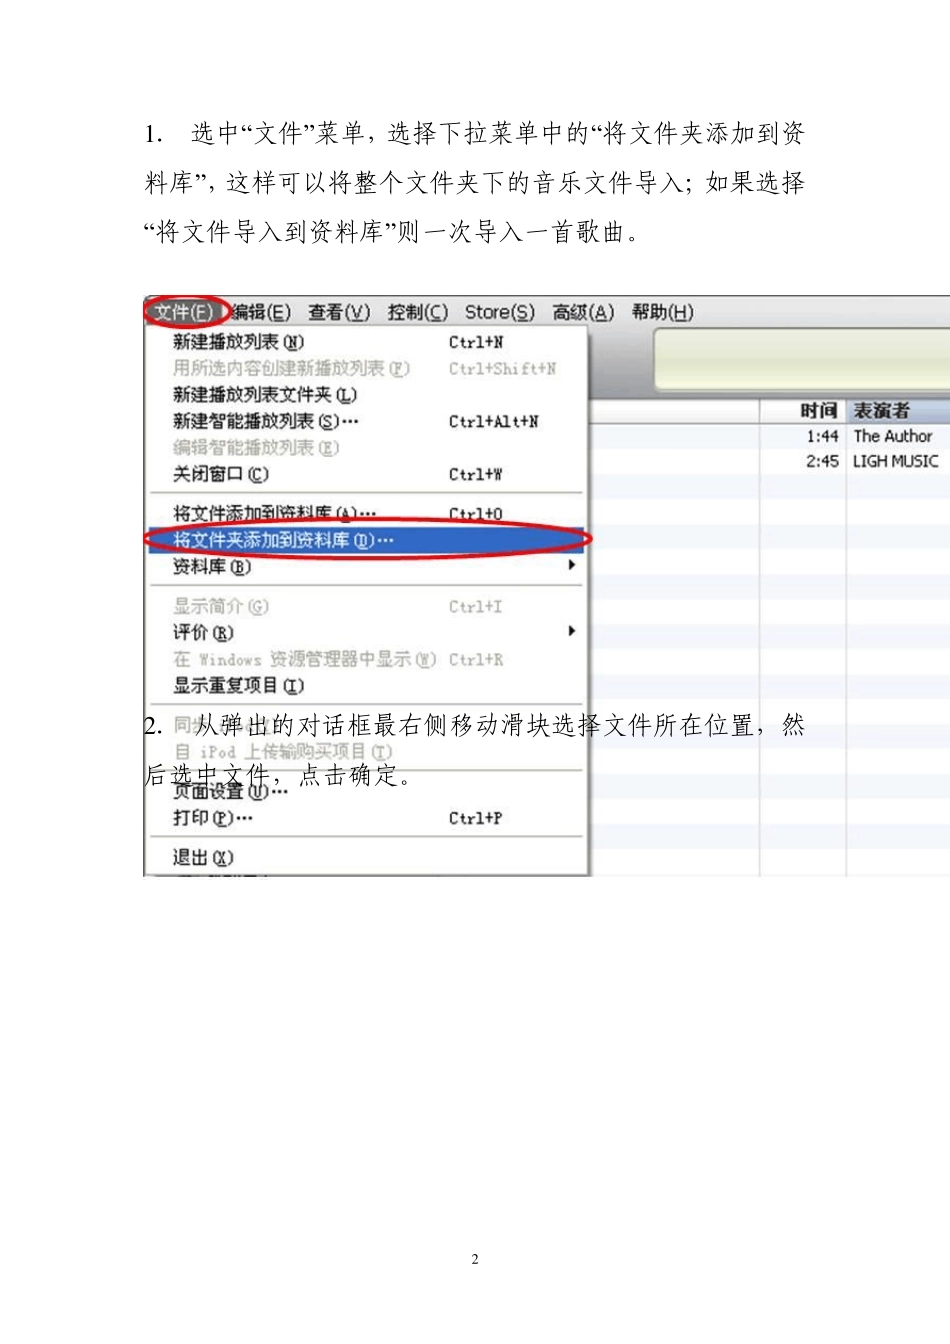Choose 新建播放列表文件夹(L) entry
This screenshot has height=1344, width=950.
pos(367,395)
